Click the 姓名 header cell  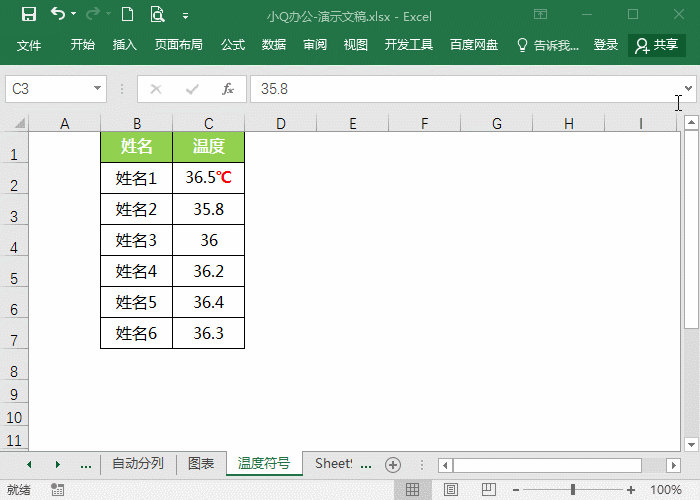tap(137, 147)
